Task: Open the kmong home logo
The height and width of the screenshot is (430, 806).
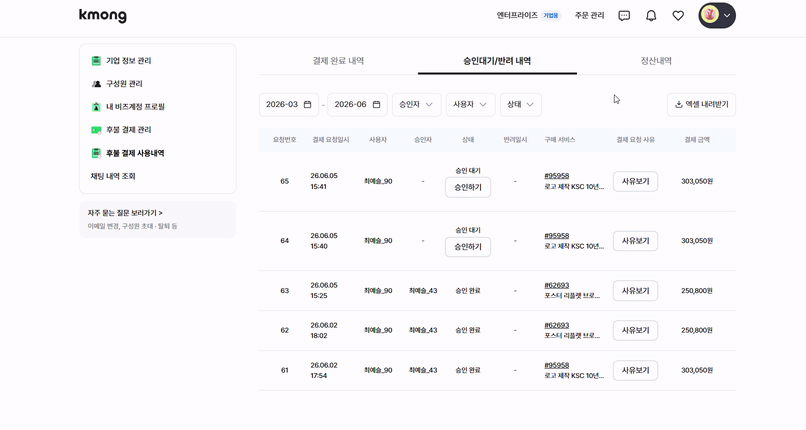Action: (103, 15)
